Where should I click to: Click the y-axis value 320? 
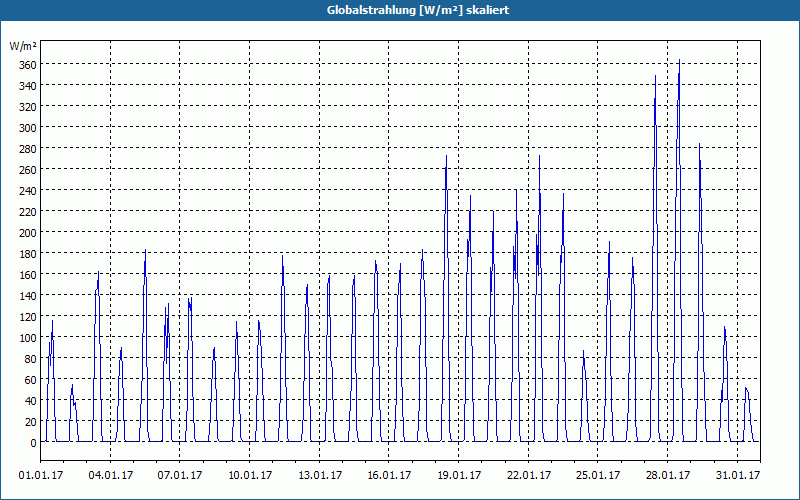(x=28, y=107)
